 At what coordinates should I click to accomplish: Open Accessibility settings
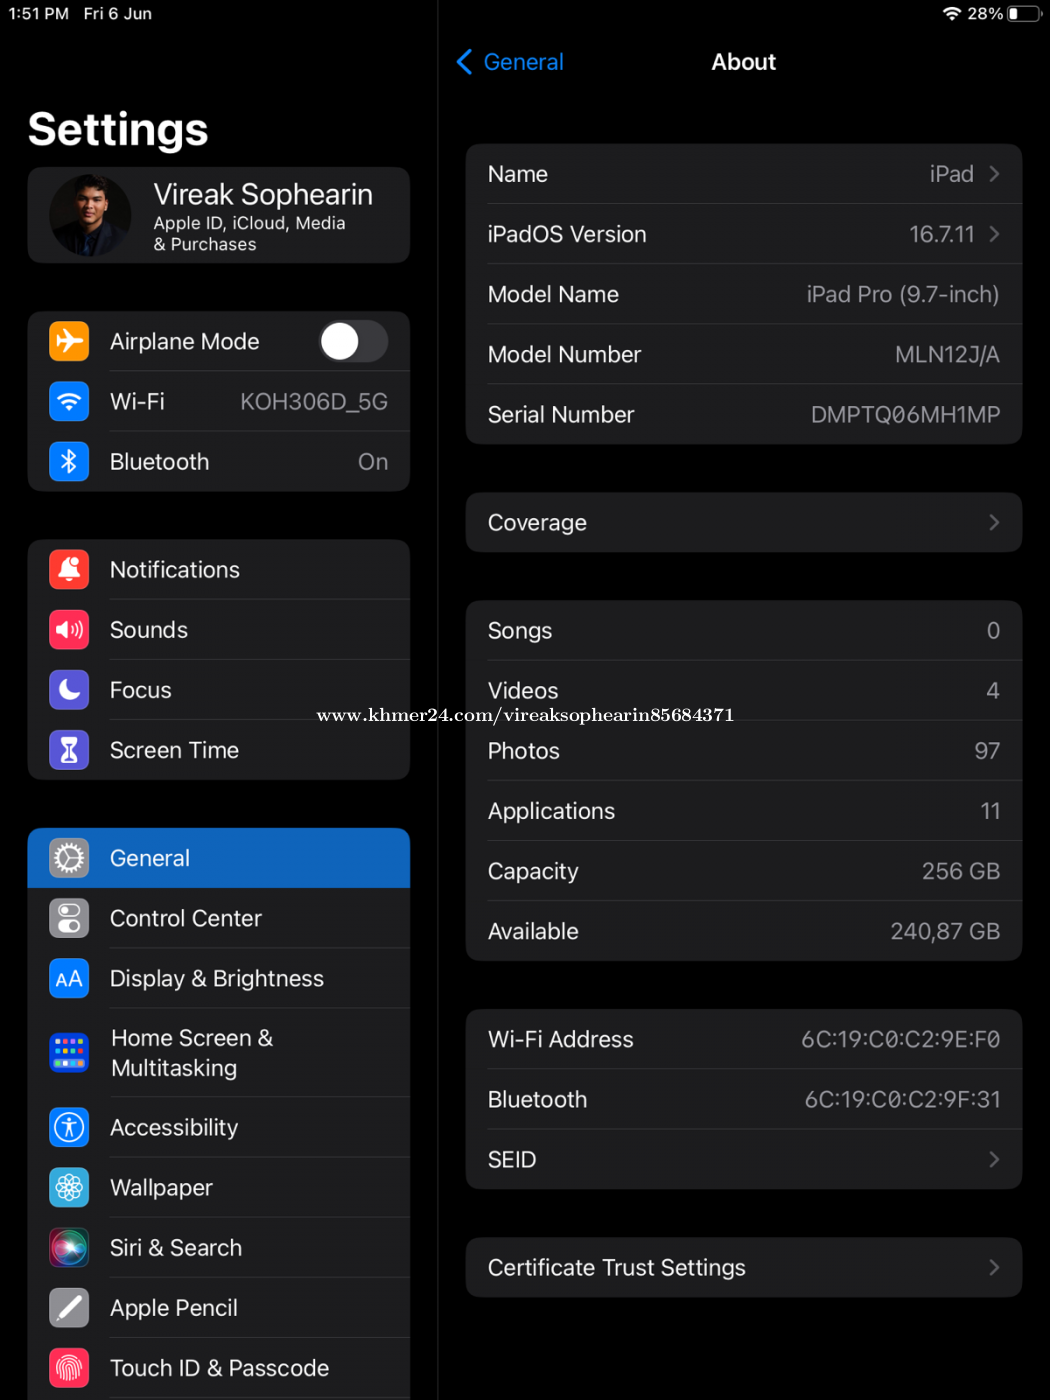219,1127
